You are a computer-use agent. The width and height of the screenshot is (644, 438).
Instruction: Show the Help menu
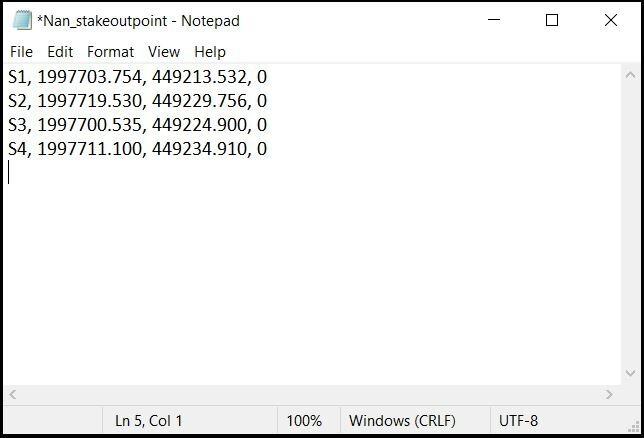(210, 52)
